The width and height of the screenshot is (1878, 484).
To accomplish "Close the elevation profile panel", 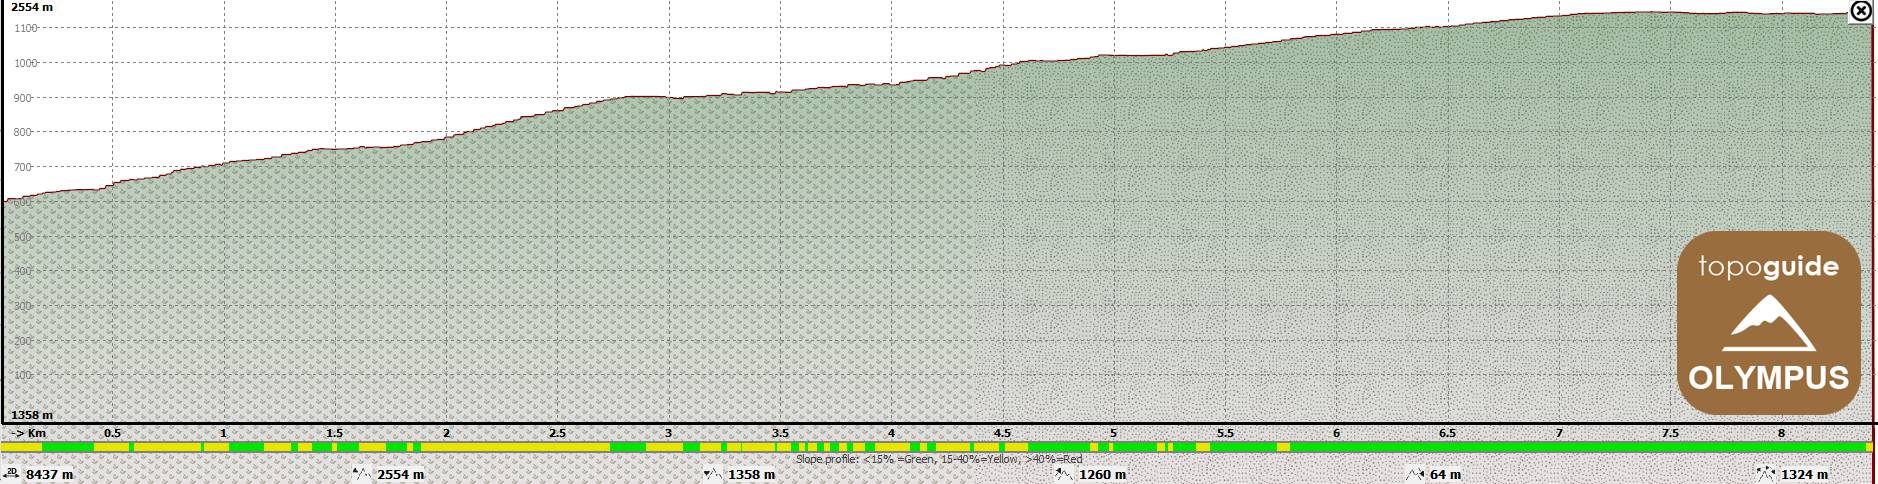I will 1860,11.
